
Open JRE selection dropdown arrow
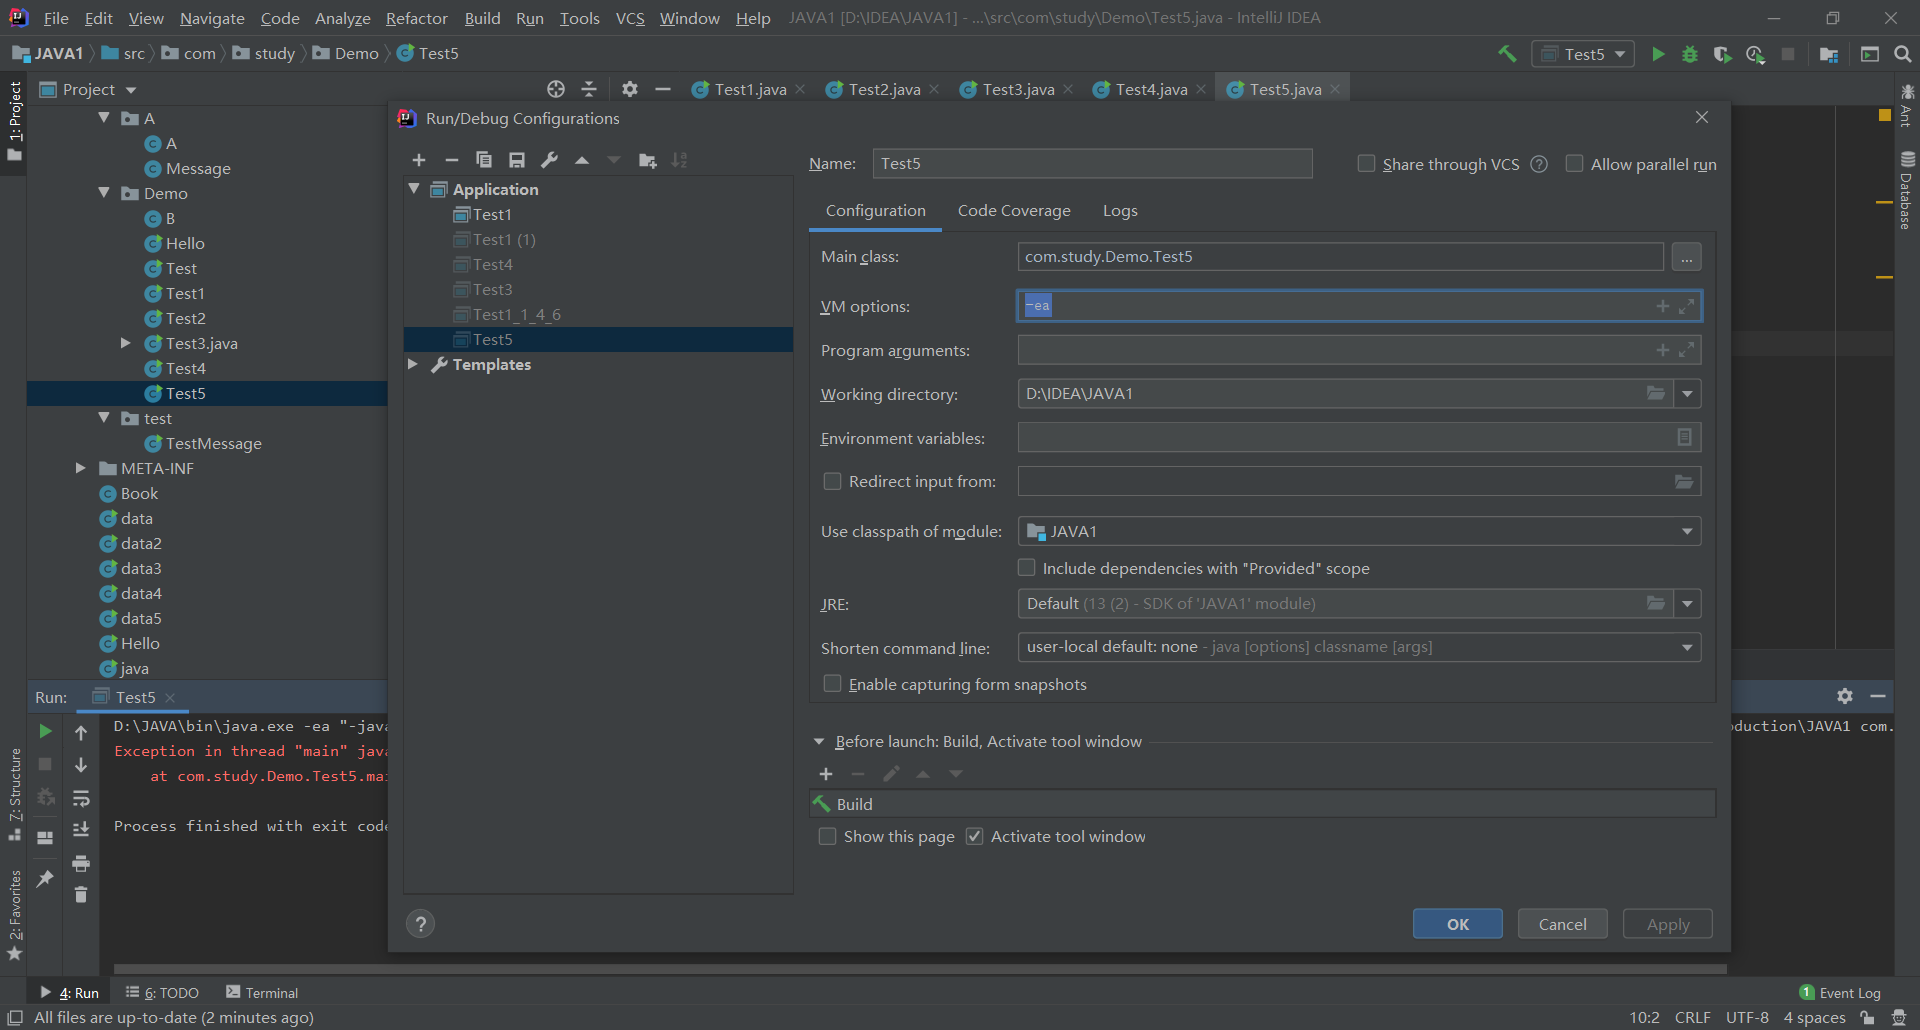1688,603
